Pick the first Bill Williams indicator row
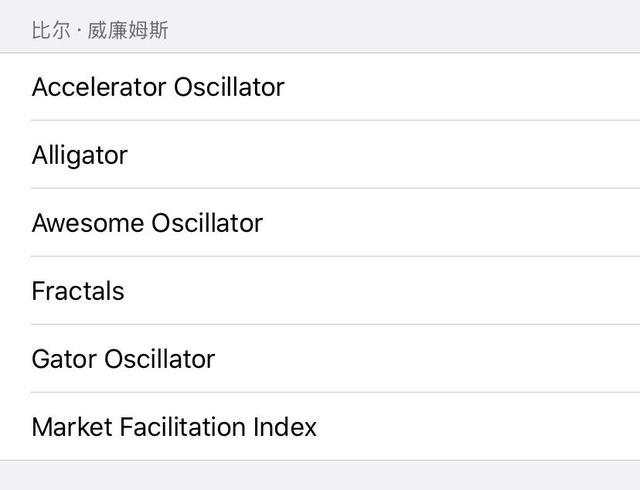 click(320, 87)
